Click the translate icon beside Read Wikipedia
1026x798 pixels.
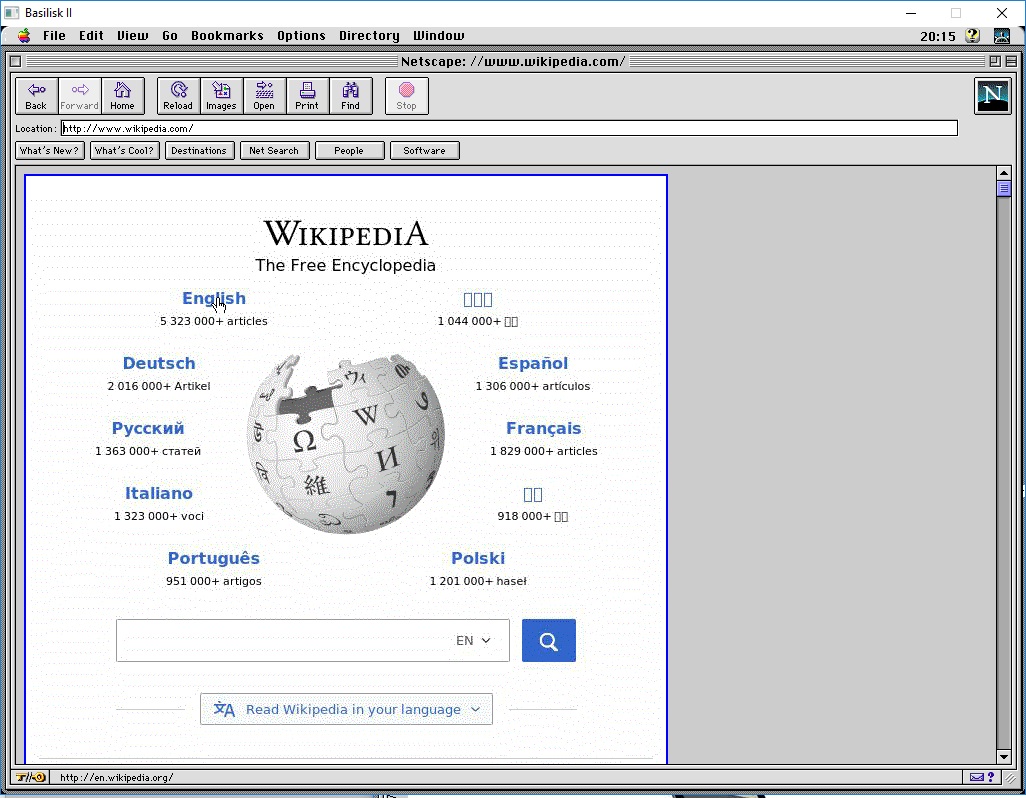pyautogui.click(x=224, y=709)
